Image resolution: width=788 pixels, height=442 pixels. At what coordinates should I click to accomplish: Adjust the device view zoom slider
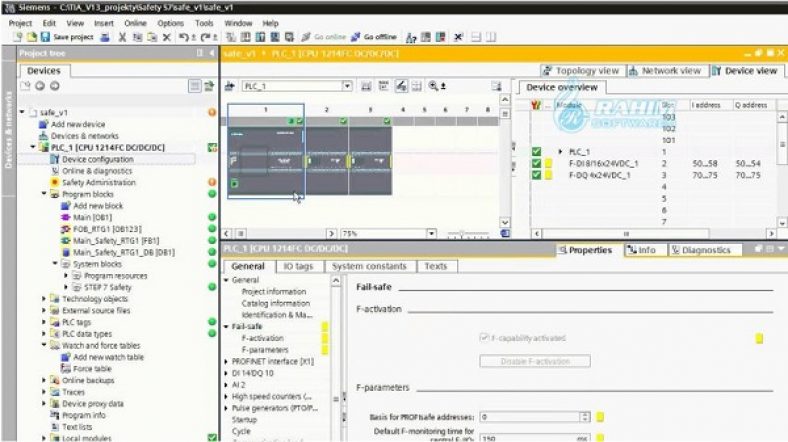pos(468,234)
